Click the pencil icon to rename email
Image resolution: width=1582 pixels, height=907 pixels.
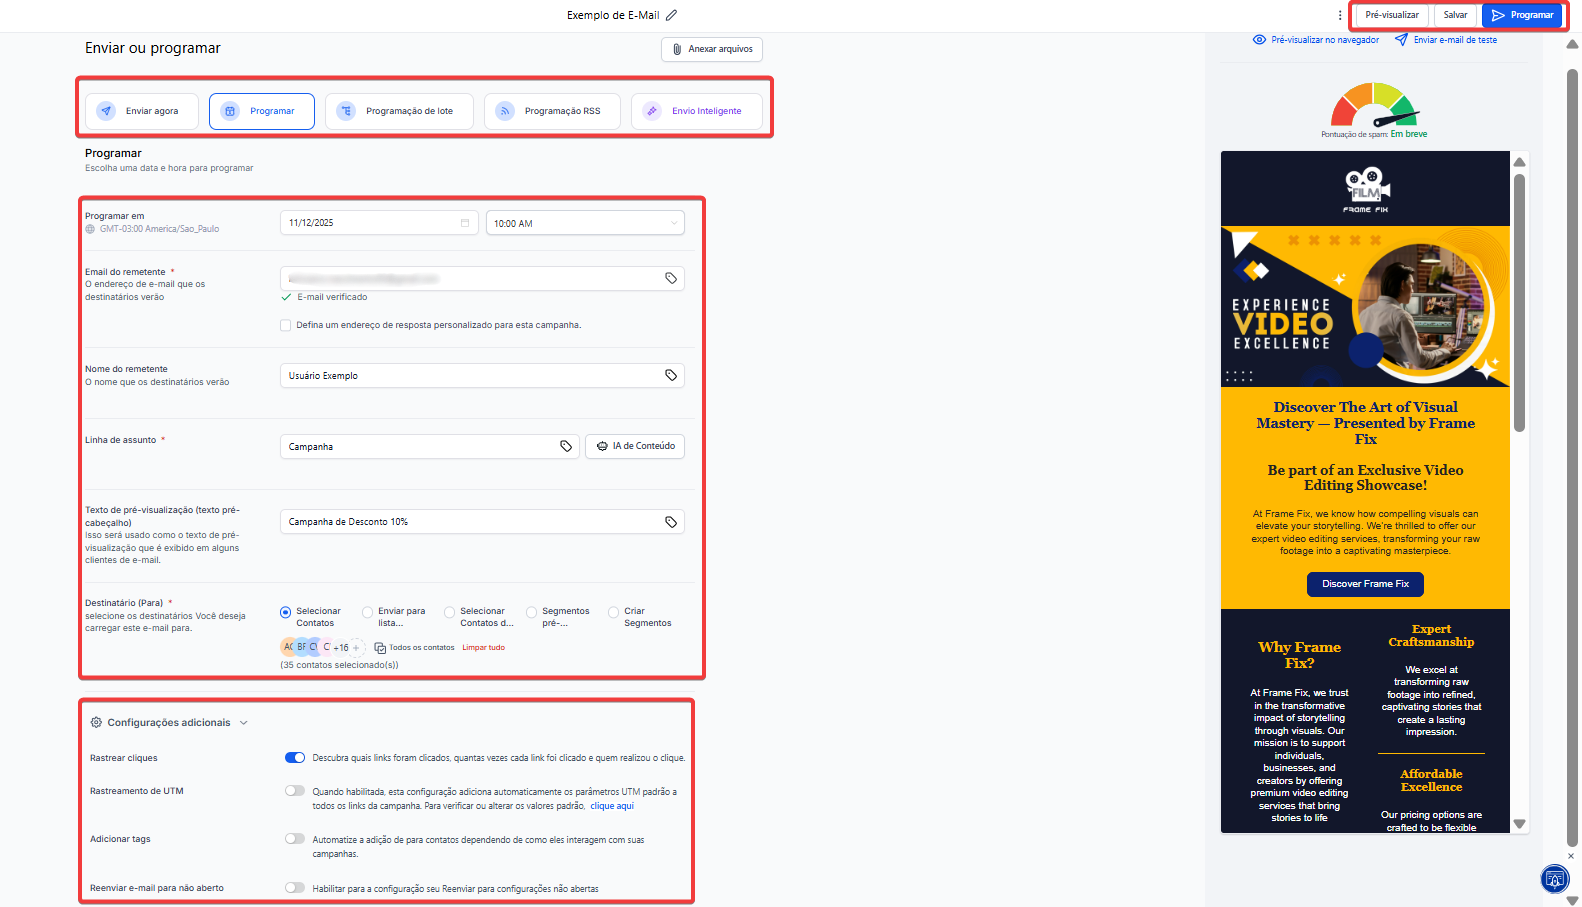672,15
